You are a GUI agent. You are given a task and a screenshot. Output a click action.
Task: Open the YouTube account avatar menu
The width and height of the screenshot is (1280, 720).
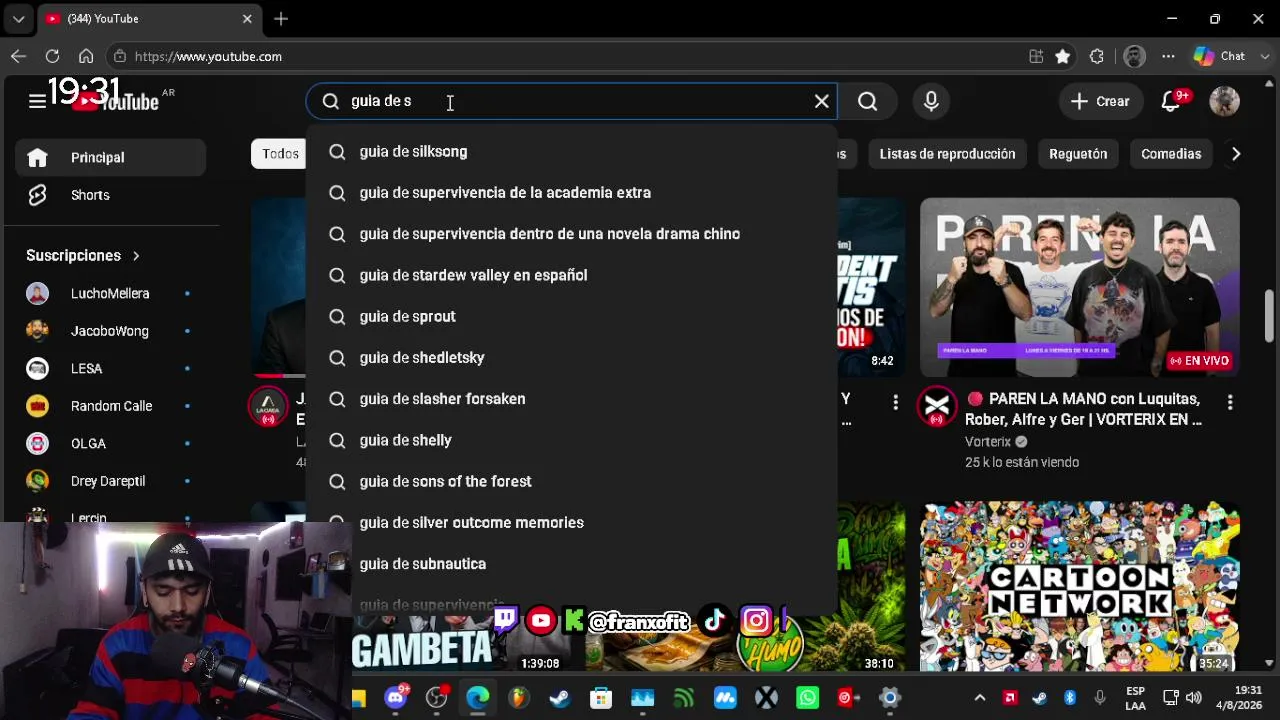click(1224, 101)
